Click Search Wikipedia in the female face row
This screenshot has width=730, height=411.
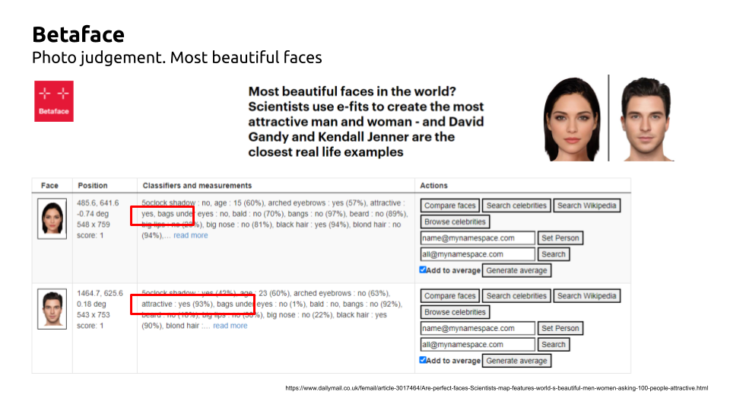pyautogui.click(x=587, y=206)
